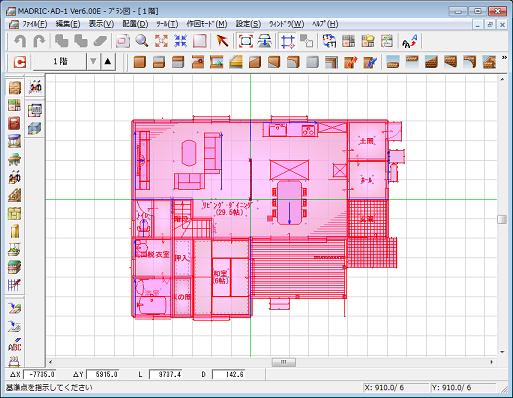513x398 pixels.
Task: Click the blue inward arrows zoom-out icon
Action: click(181, 41)
